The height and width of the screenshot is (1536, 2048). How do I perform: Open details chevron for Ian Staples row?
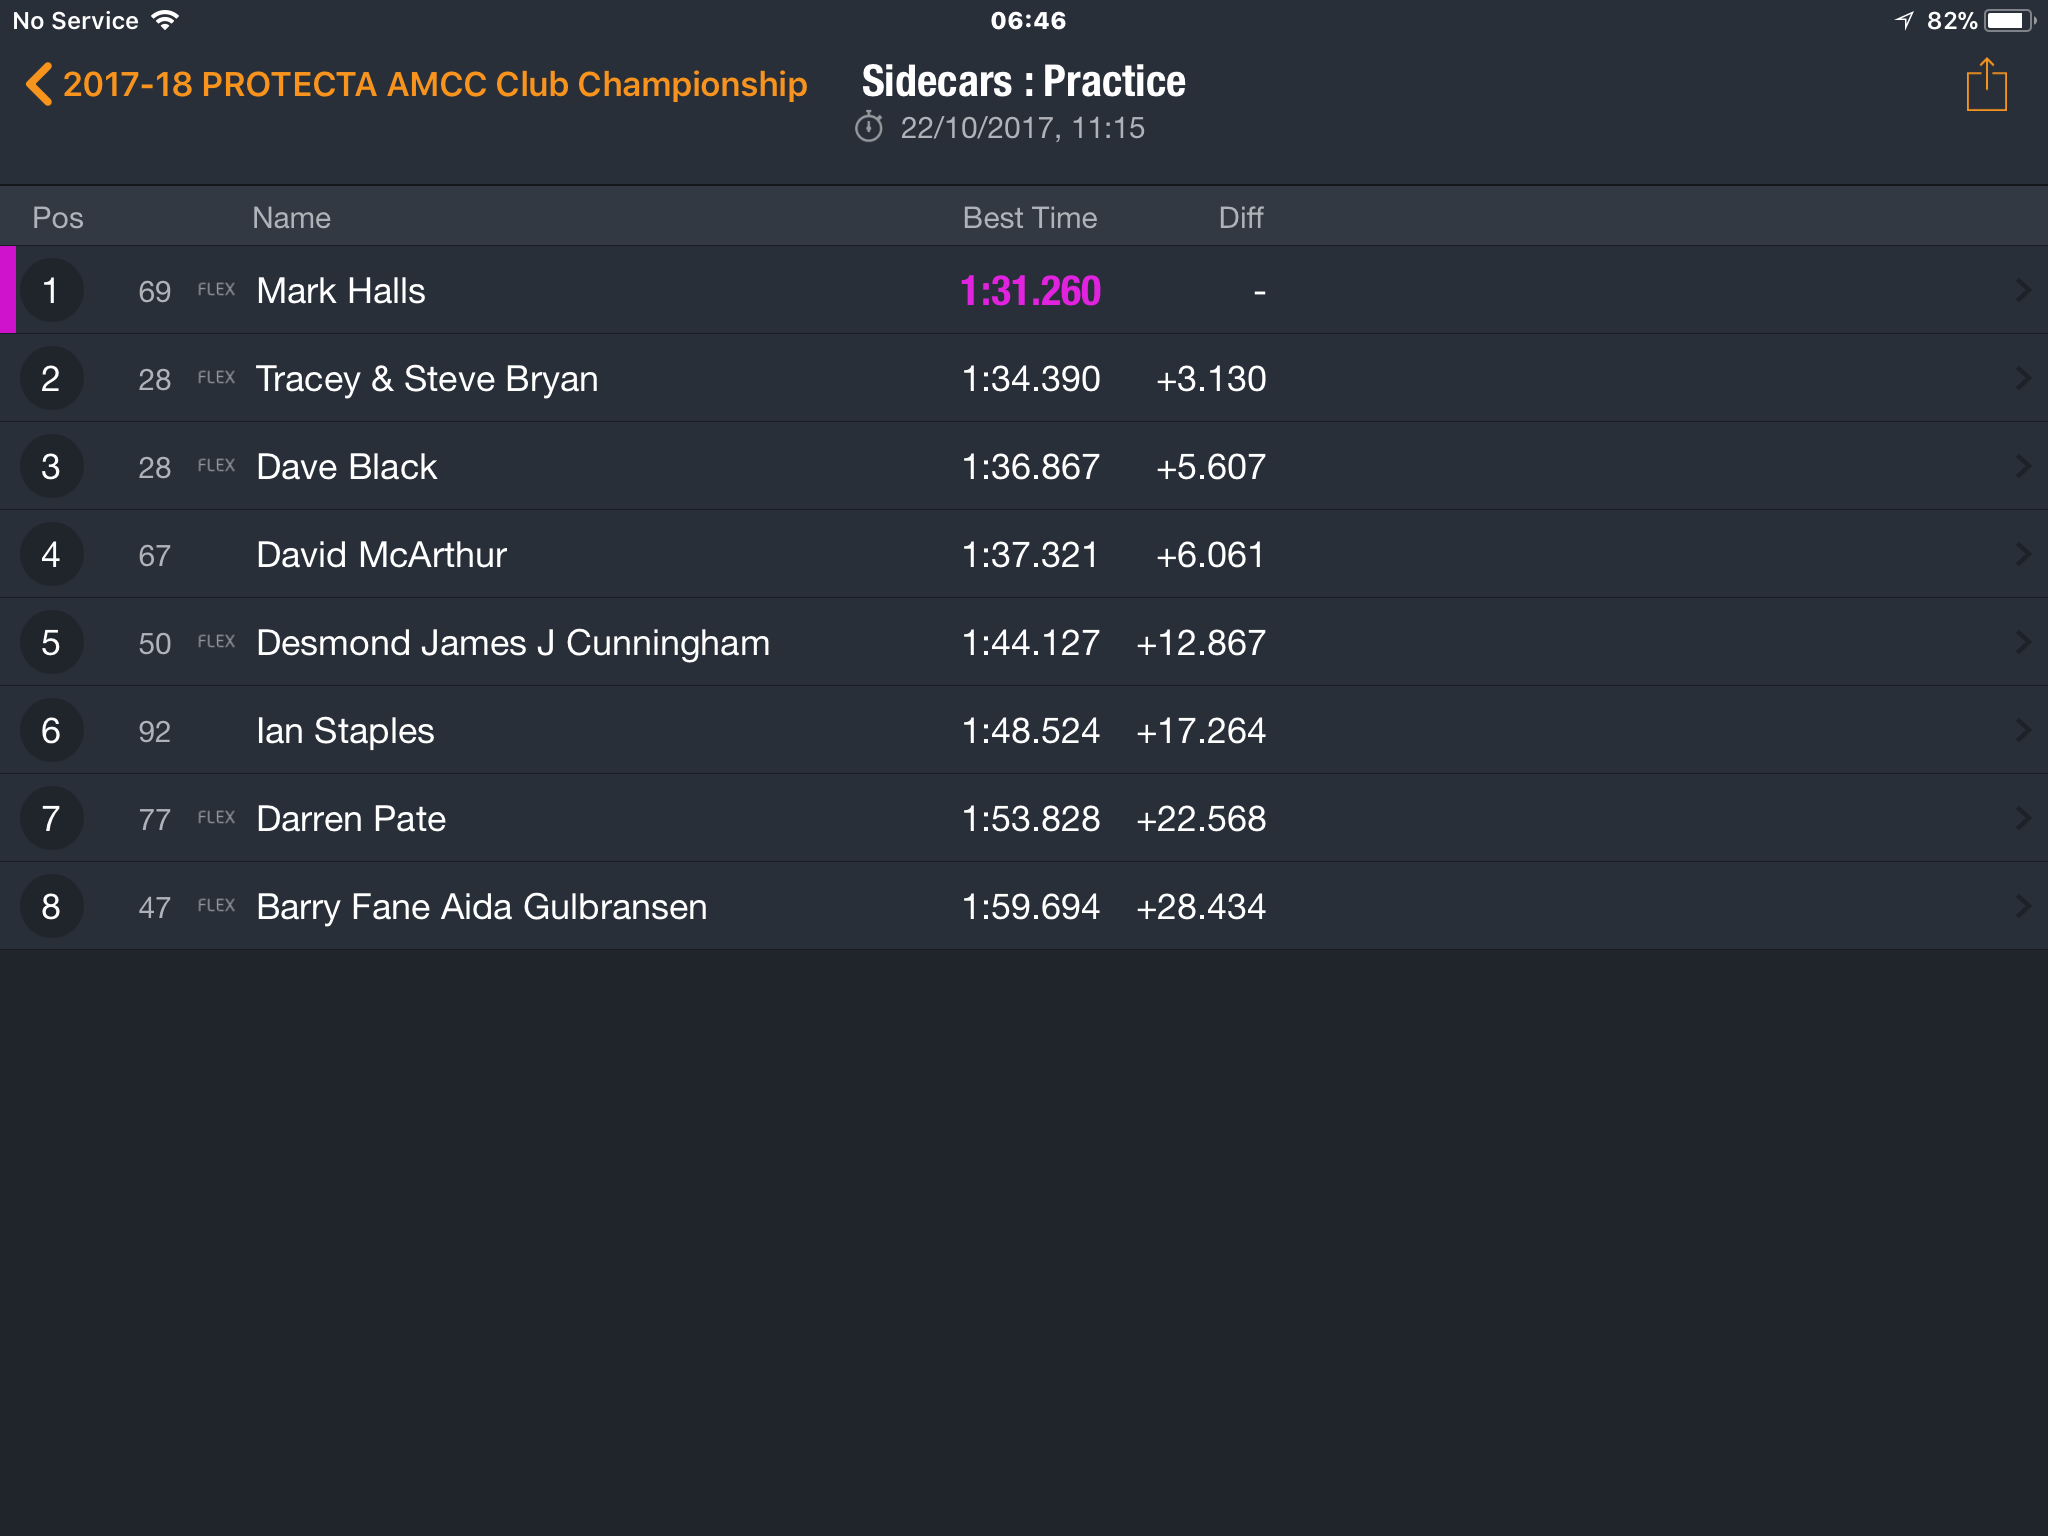click(2023, 730)
